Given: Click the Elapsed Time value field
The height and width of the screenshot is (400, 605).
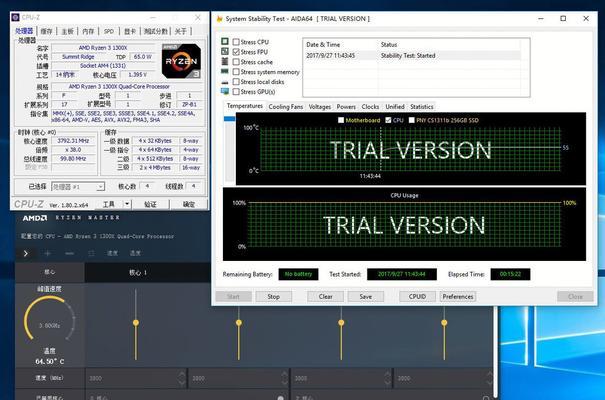Looking at the screenshot, I should (510, 274).
